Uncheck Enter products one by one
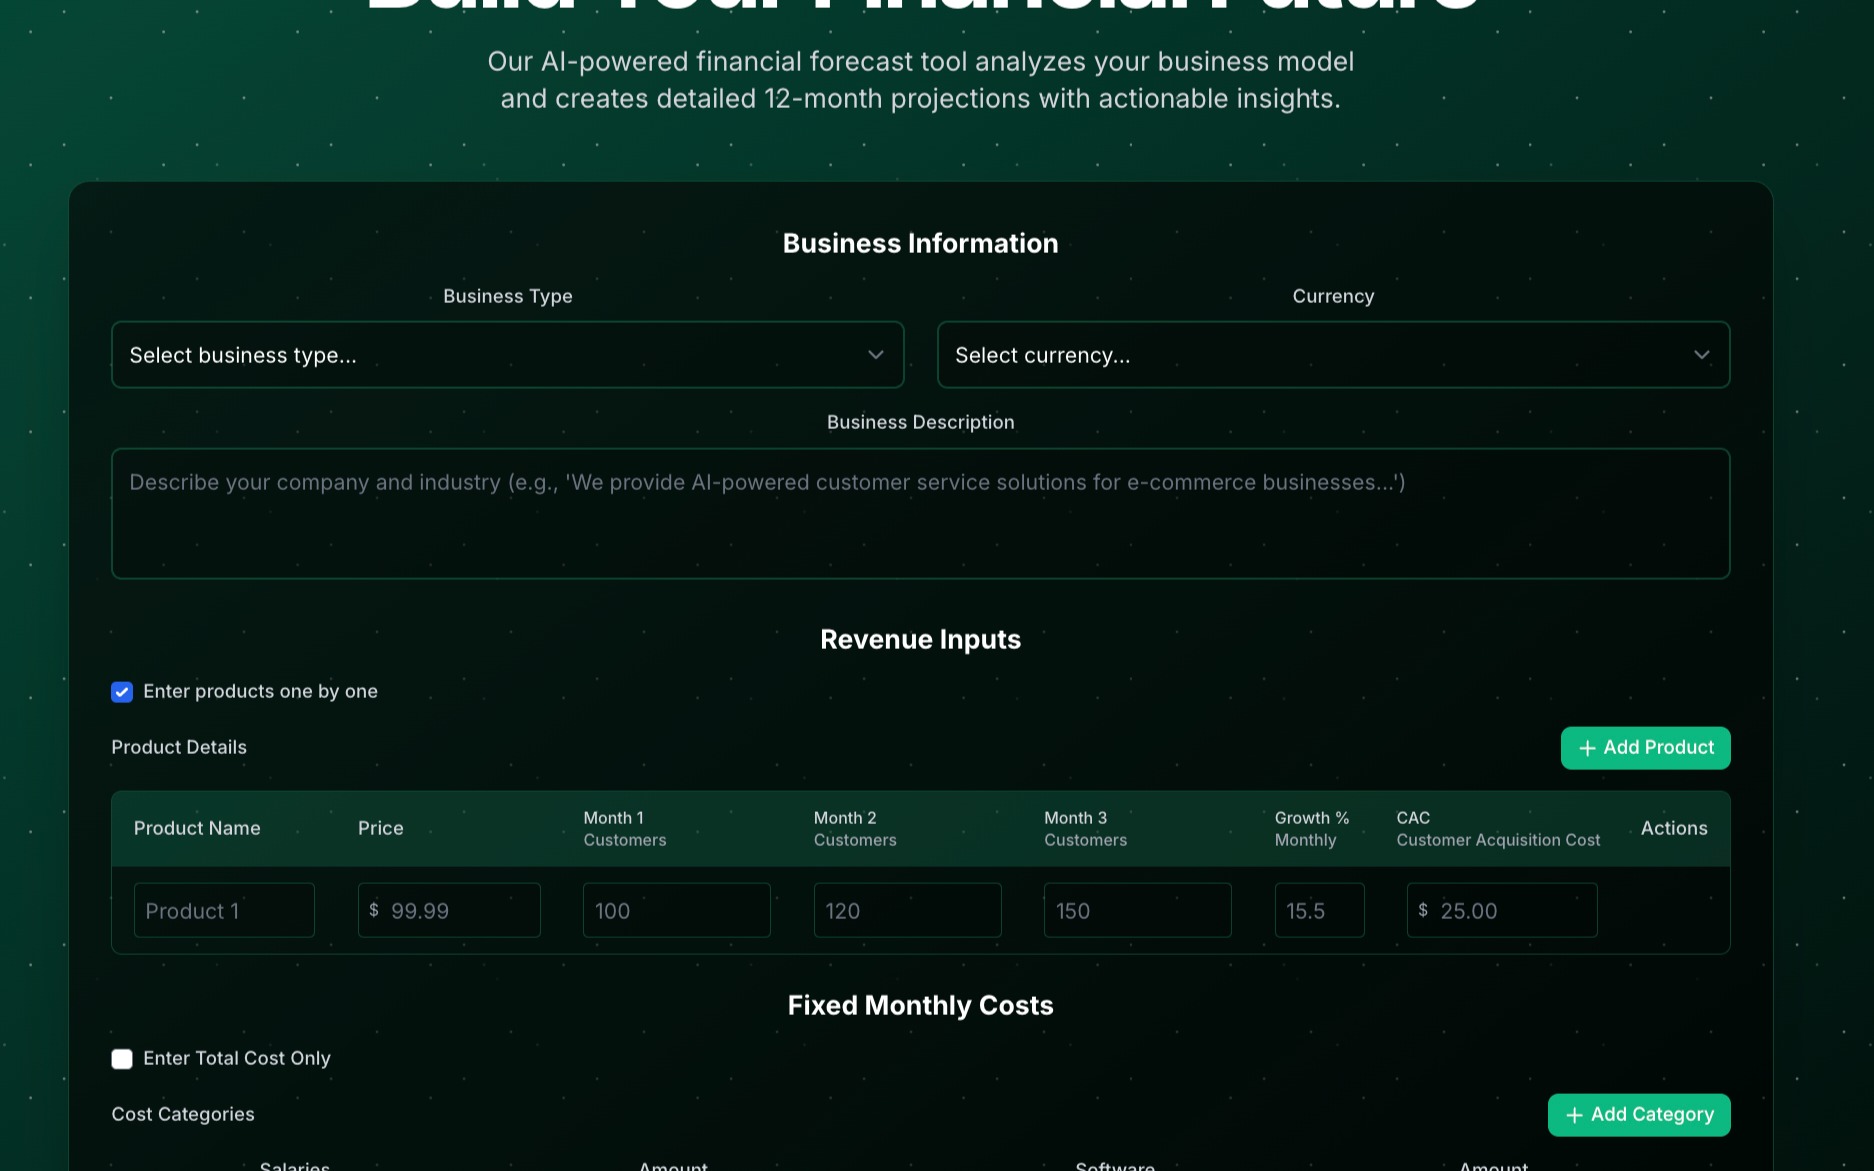Viewport: 1874px width, 1171px height. [x=122, y=692]
